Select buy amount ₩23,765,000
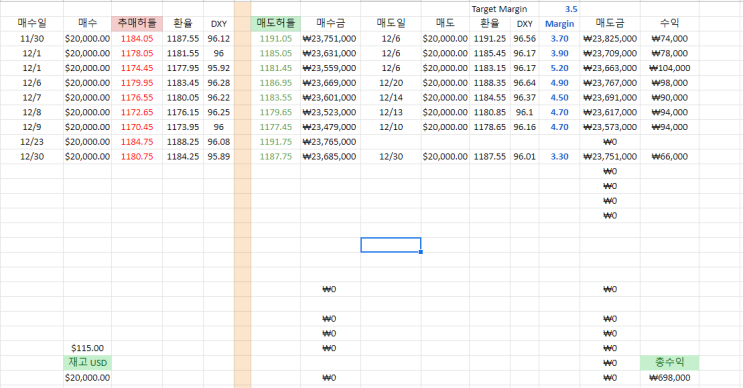Image resolution: width=743 pixels, height=388 pixels. coord(330,142)
